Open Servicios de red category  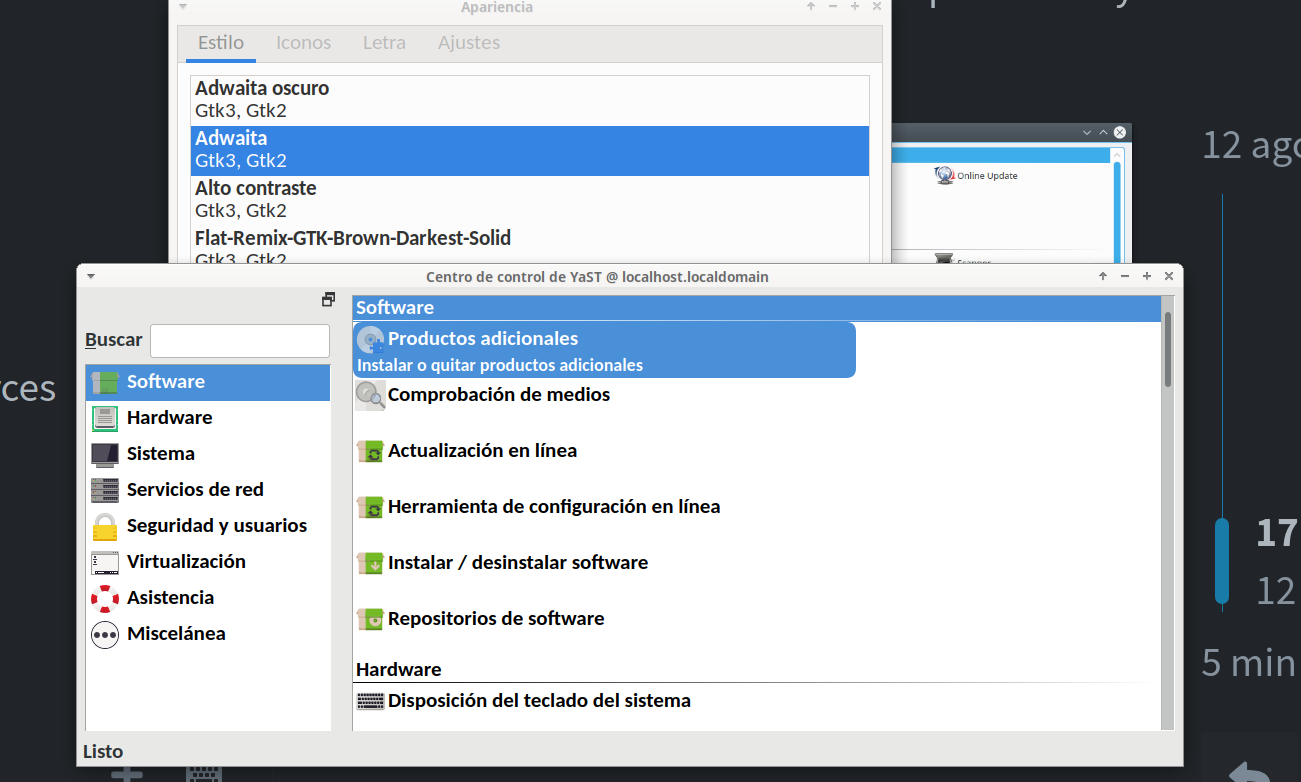(194, 490)
